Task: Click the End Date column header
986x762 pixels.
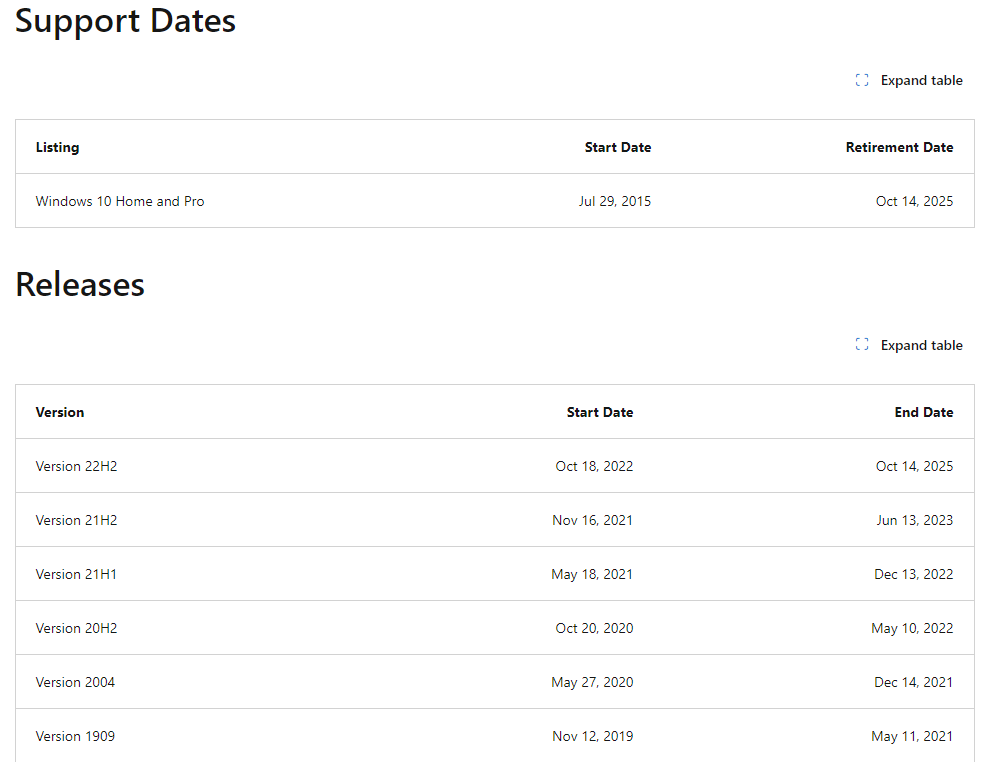Action: coord(923,412)
